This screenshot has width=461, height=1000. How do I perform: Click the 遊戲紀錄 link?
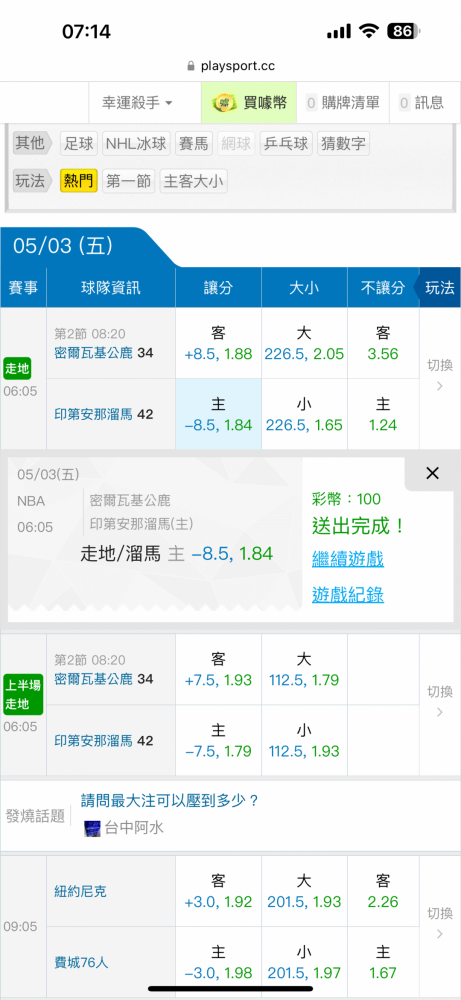click(x=348, y=596)
